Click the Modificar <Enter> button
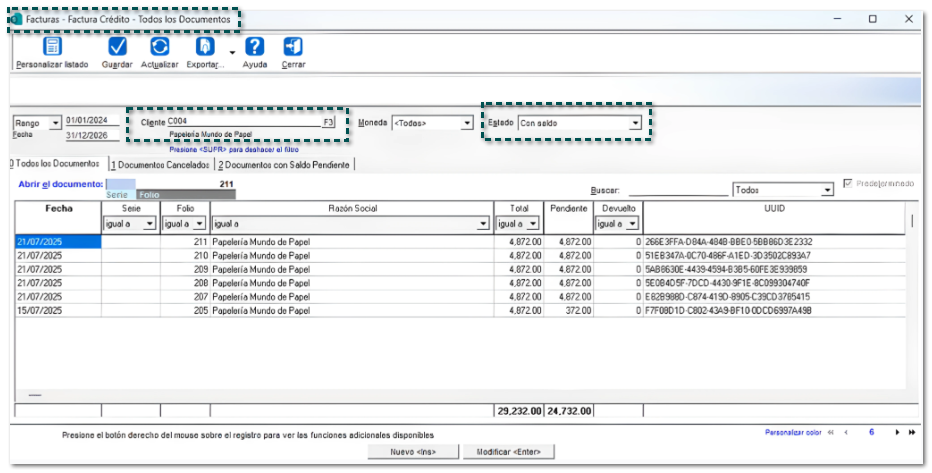 tap(509, 452)
